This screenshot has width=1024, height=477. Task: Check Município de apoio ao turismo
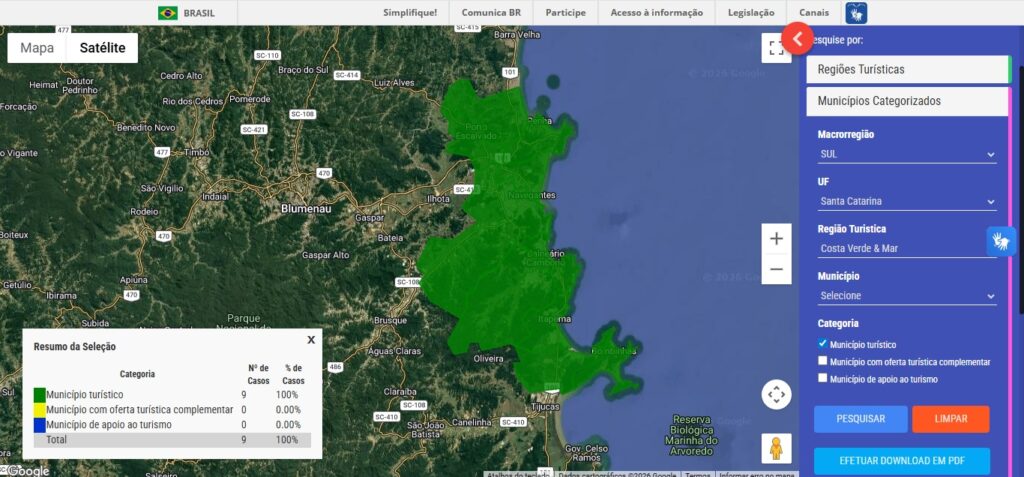tap(822, 377)
